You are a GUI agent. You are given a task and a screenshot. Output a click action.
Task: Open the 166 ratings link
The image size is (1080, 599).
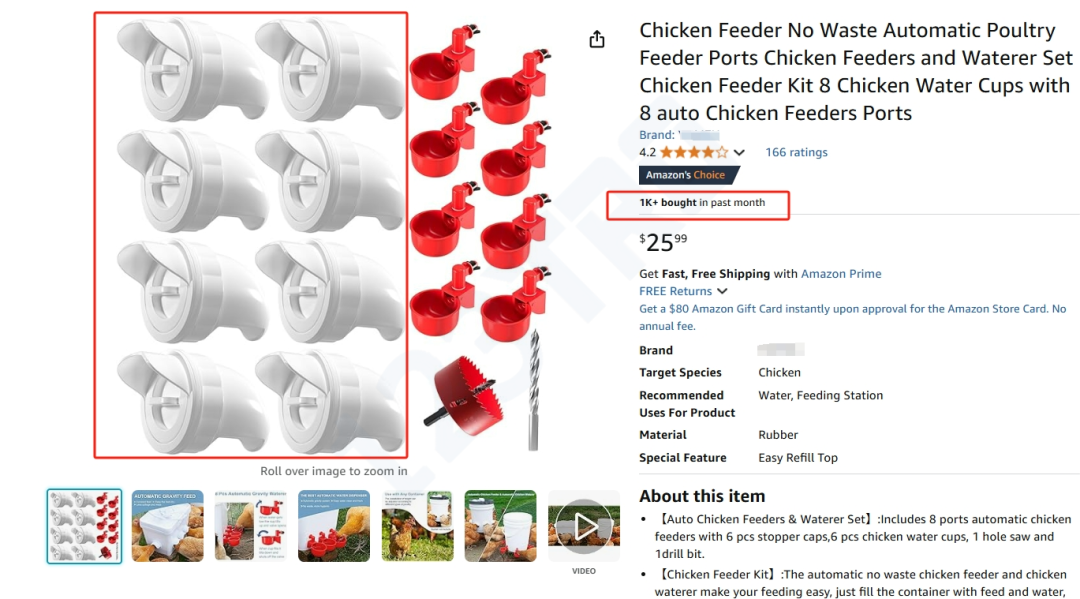796,153
